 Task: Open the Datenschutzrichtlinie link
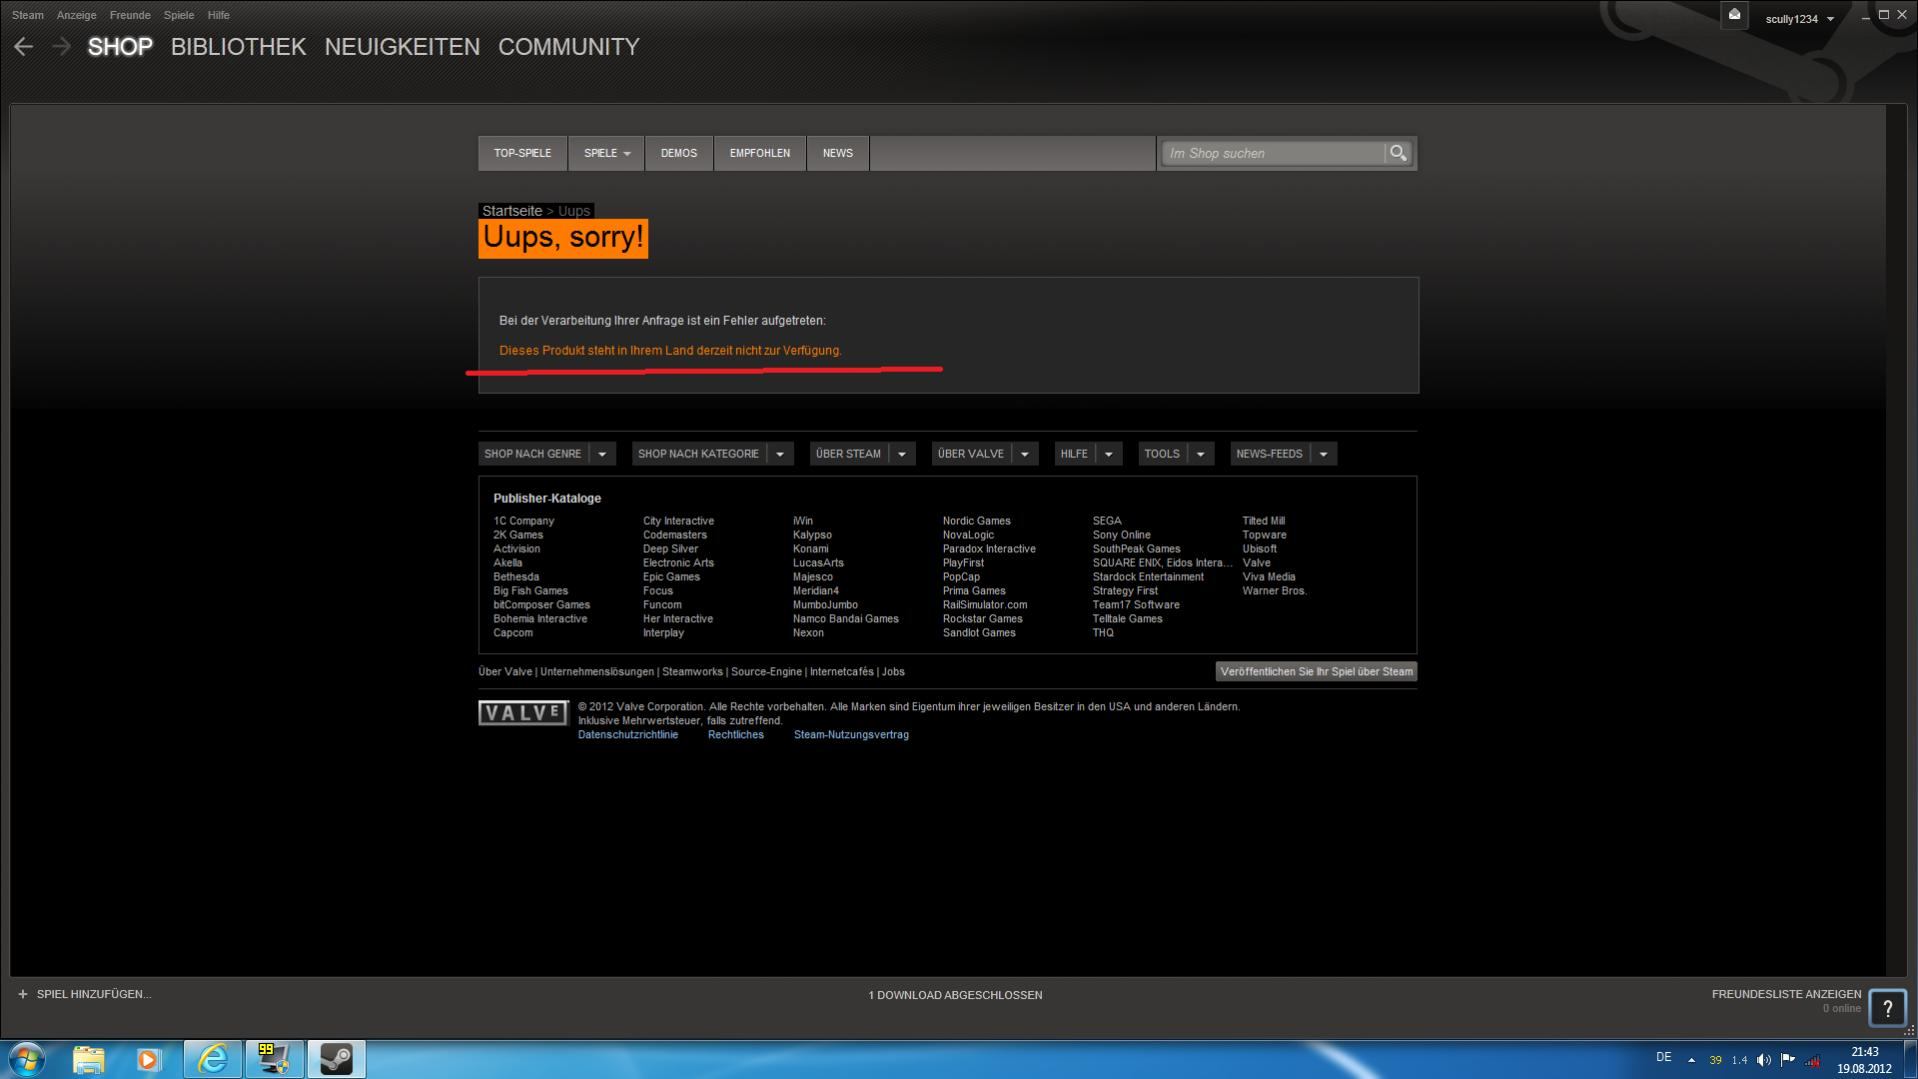pyautogui.click(x=628, y=735)
